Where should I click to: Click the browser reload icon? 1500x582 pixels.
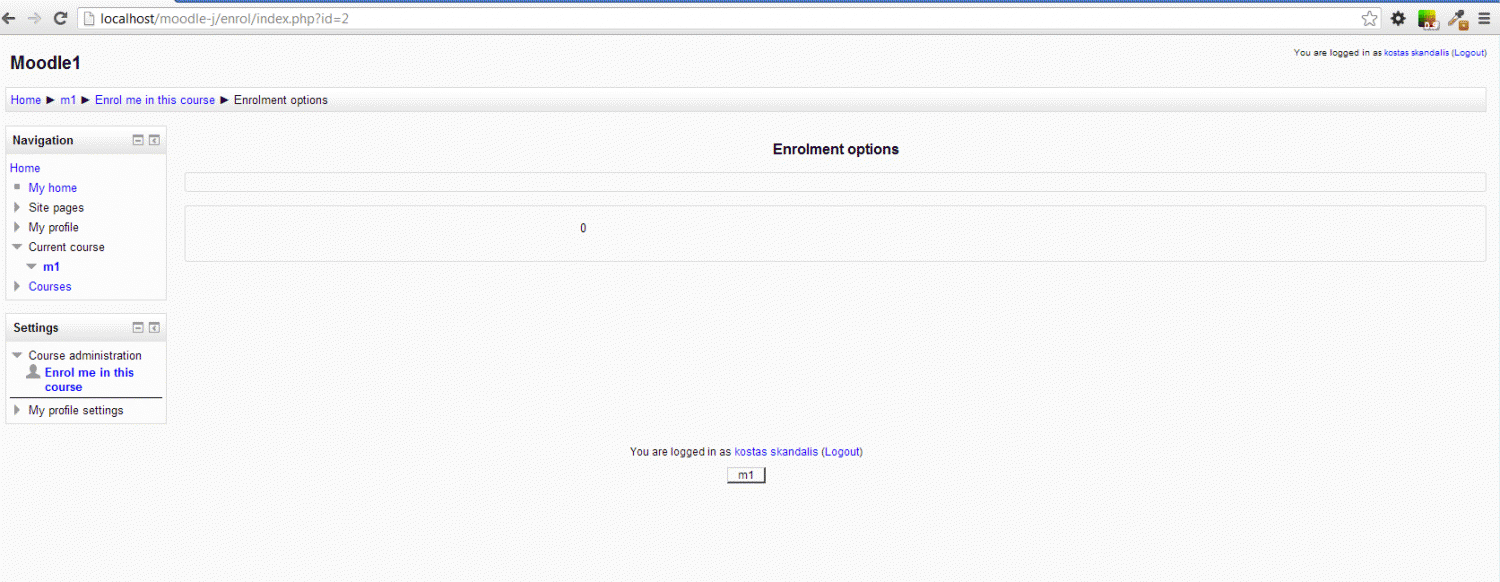[60, 18]
